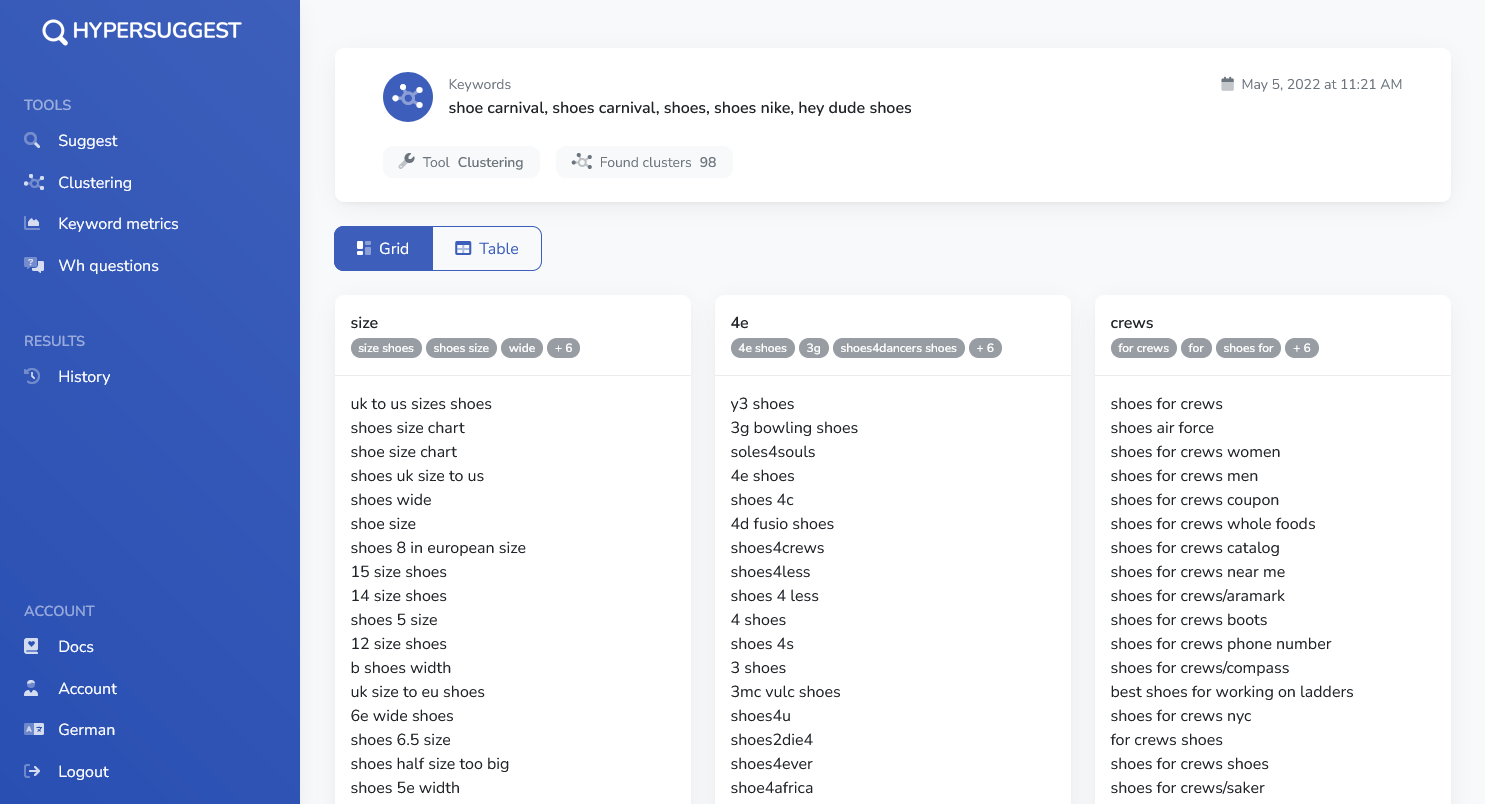Click the Tool Clustering chip
Screen dimensions: 1485x804
click(x=461, y=162)
